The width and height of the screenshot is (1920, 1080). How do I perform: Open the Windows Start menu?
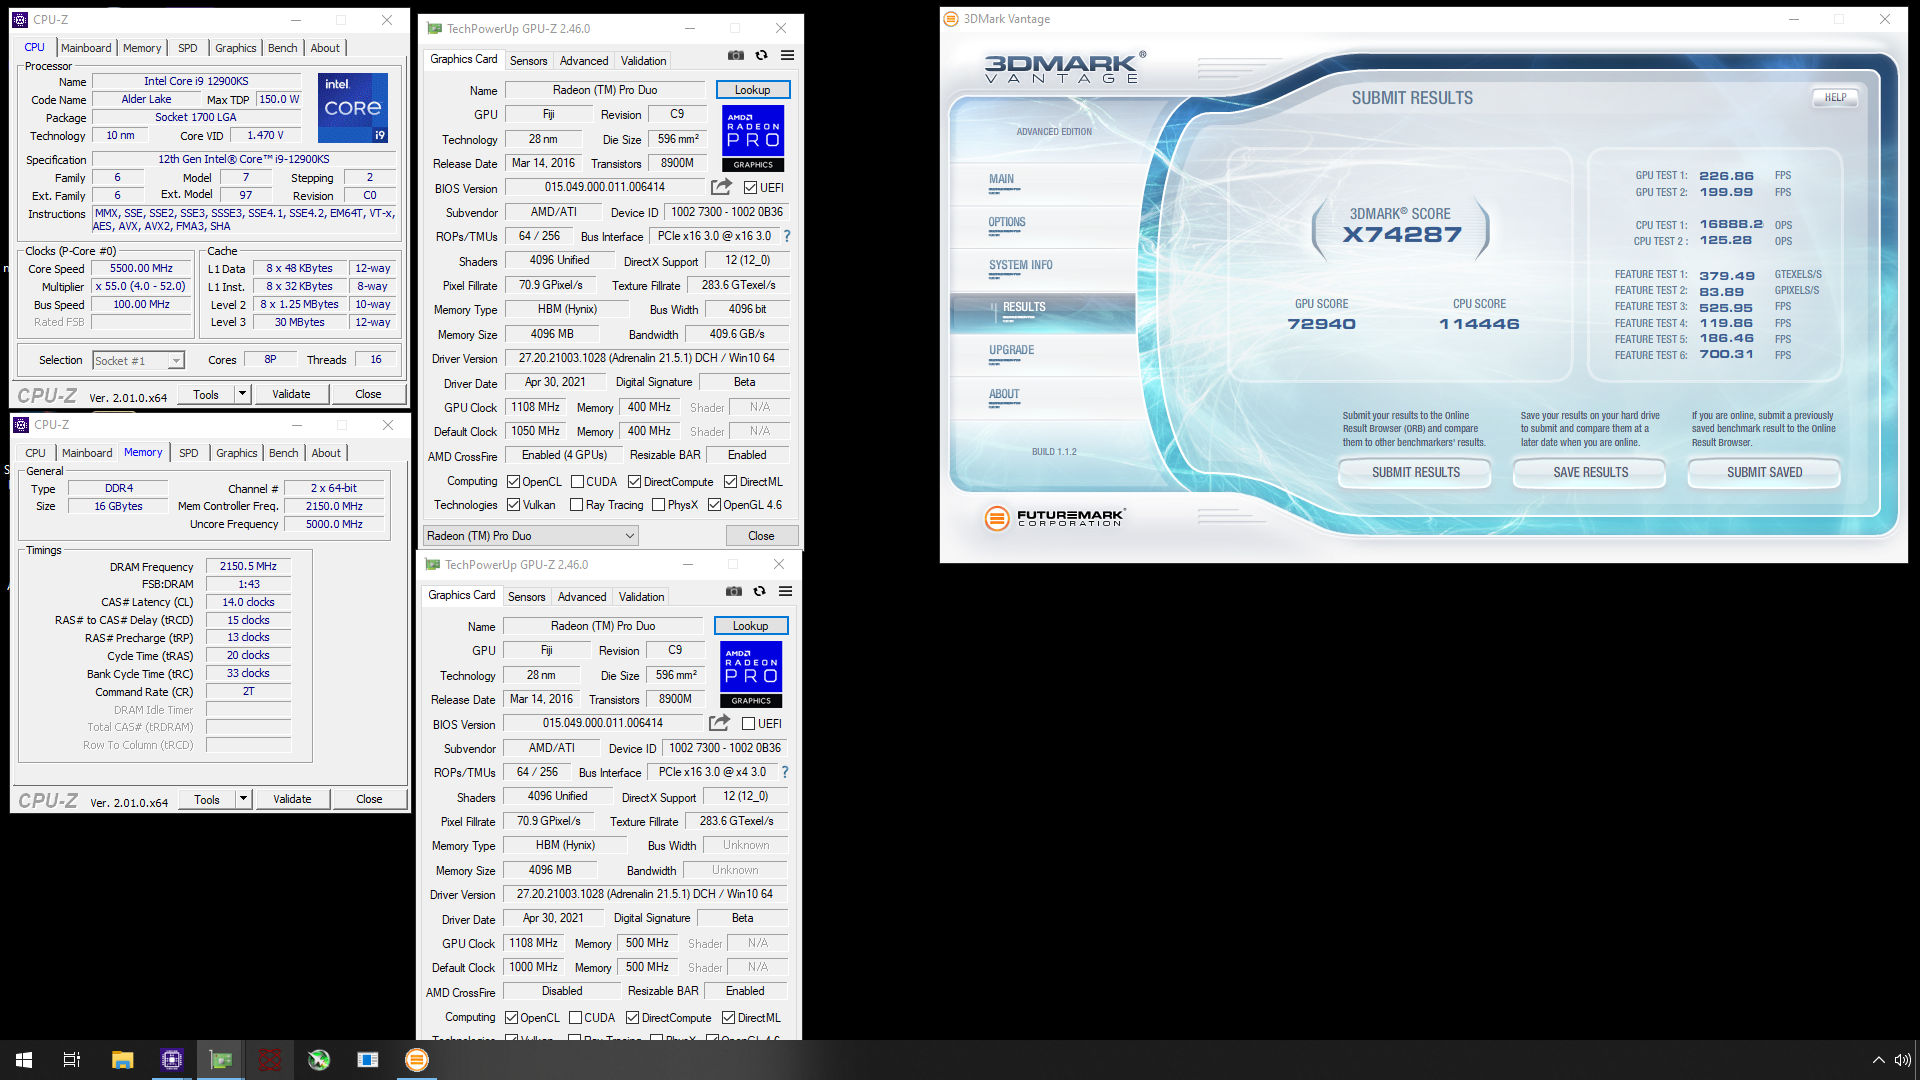(24, 1060)
